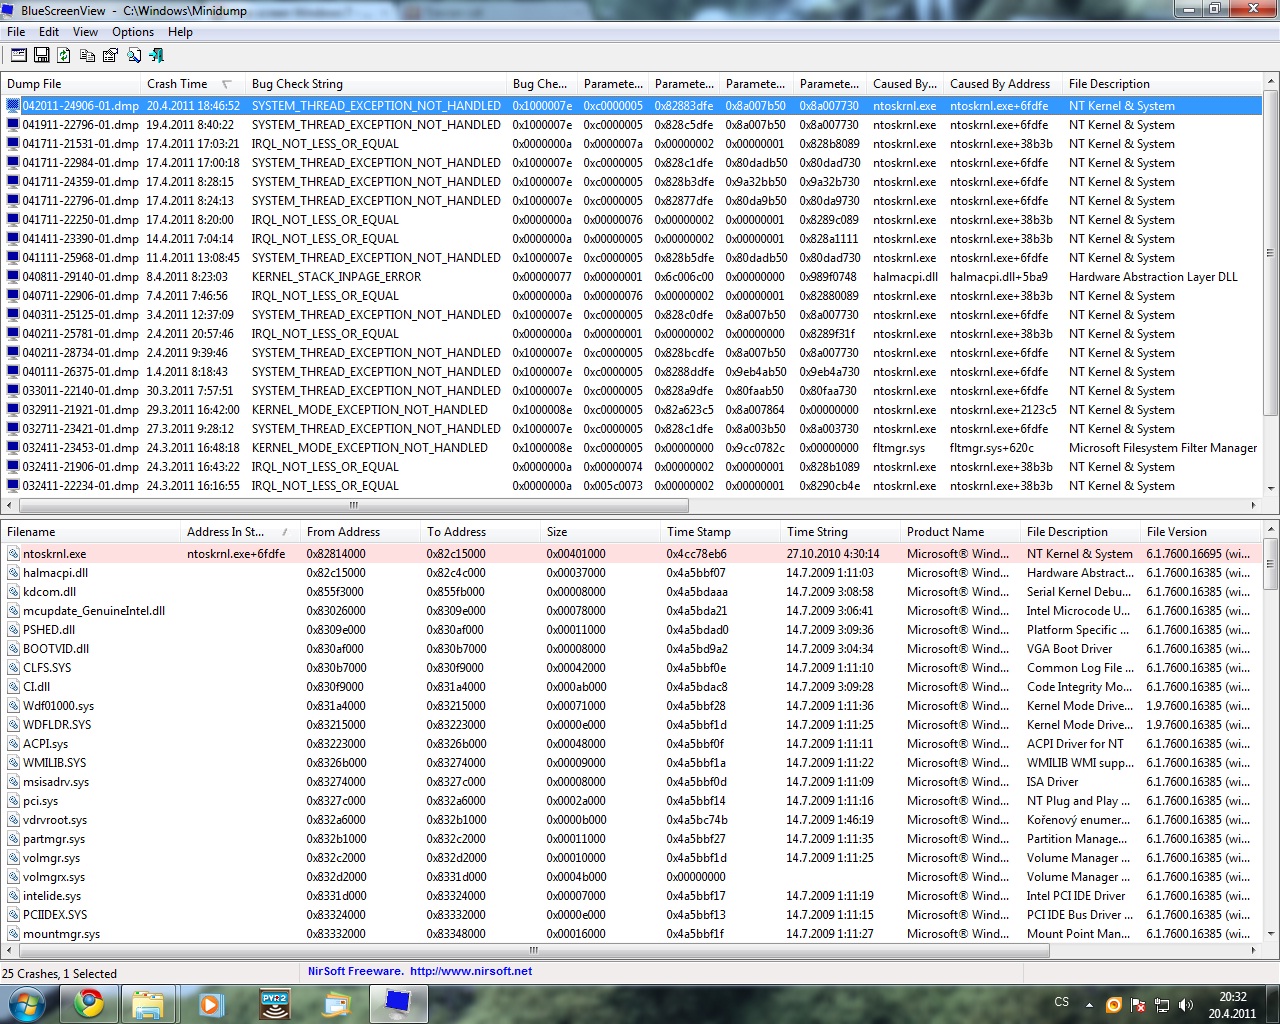Select the kdcom.dll driver row
1280x1024 pixels.
(632, 592)
